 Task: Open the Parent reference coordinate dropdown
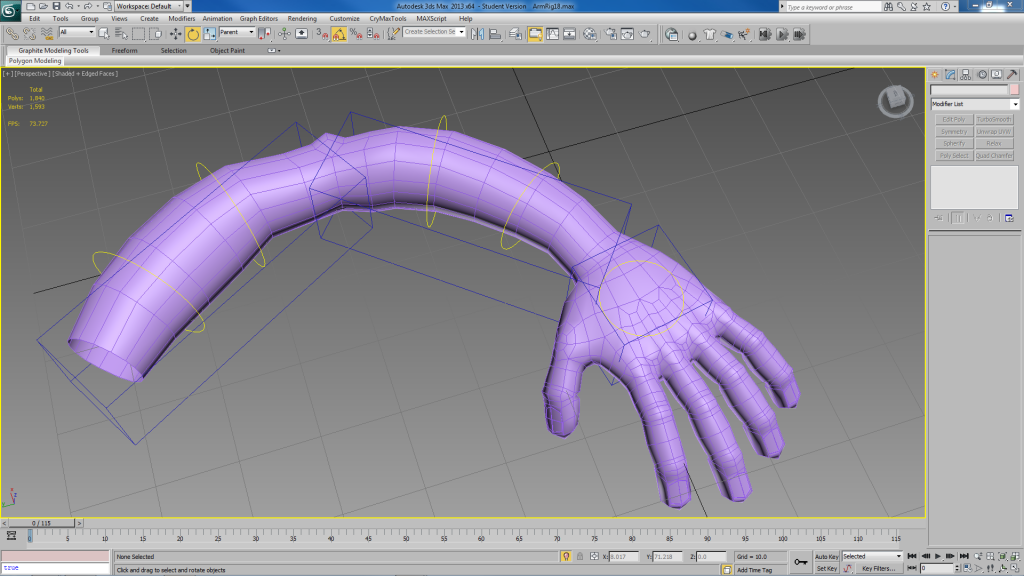(238, 33)
